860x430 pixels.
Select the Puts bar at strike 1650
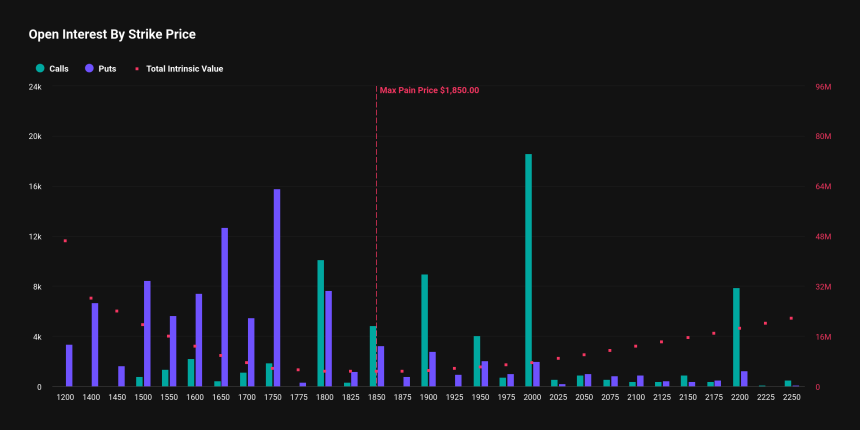(225, 307)
